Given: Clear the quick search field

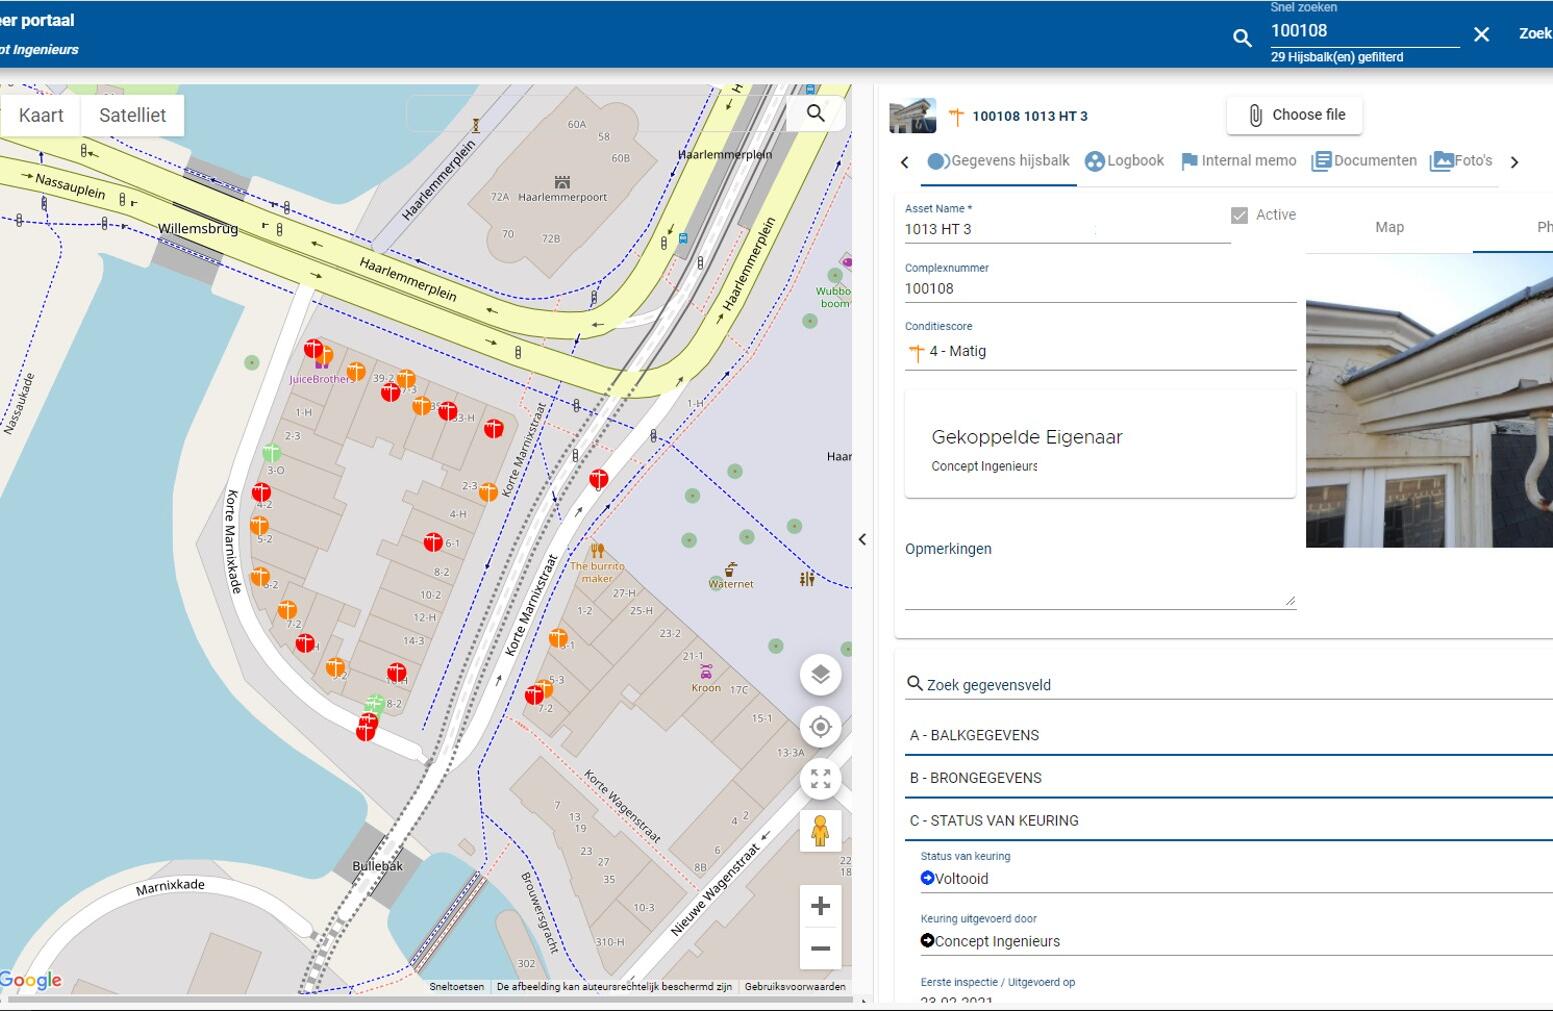Looking at the screenshot, I should click(x=1481, y=35).
